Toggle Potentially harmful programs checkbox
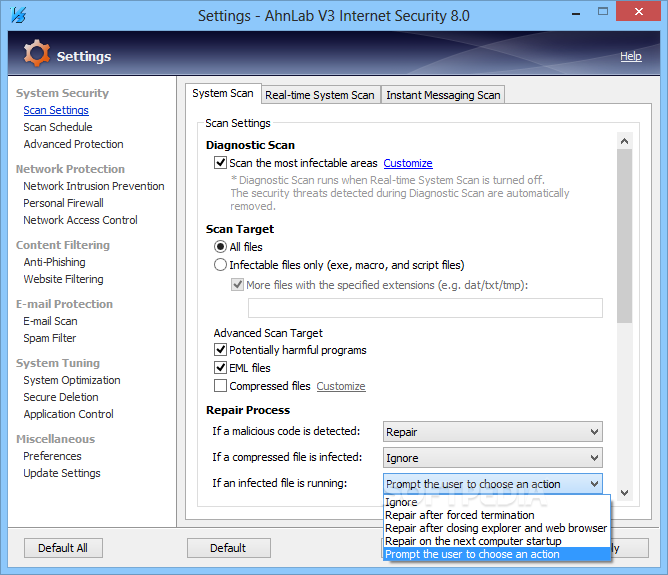668x575 pixels. coord(220,350)
